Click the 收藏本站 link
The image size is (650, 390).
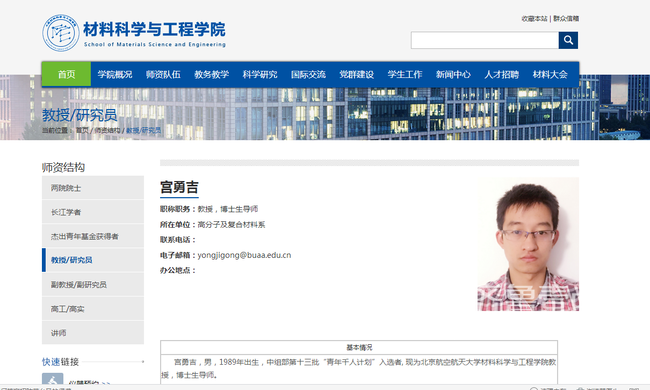(534, 19)
